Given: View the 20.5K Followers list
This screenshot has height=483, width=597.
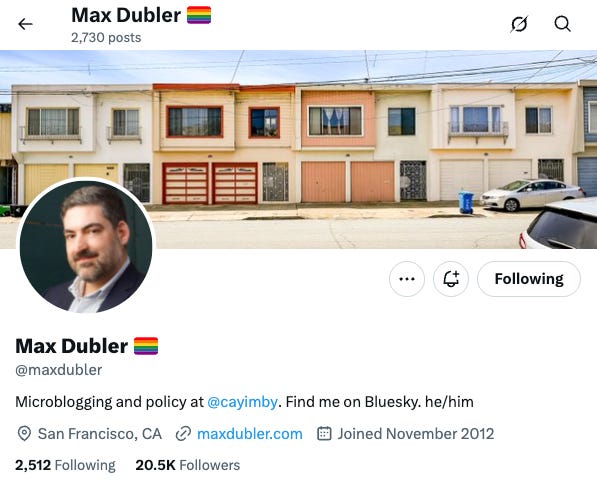Looking at the screenshot, I should coord(188,465).
